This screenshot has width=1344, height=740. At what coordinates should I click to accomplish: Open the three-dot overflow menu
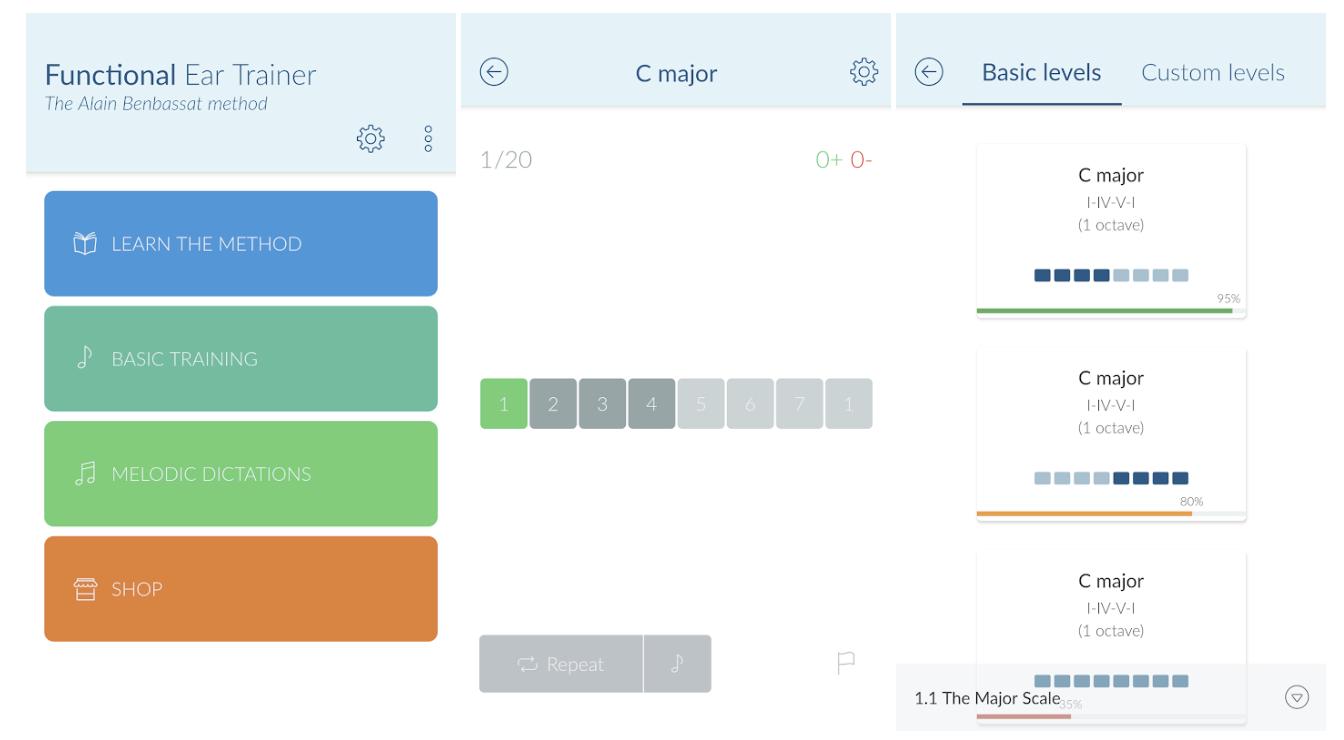point(428,138)
